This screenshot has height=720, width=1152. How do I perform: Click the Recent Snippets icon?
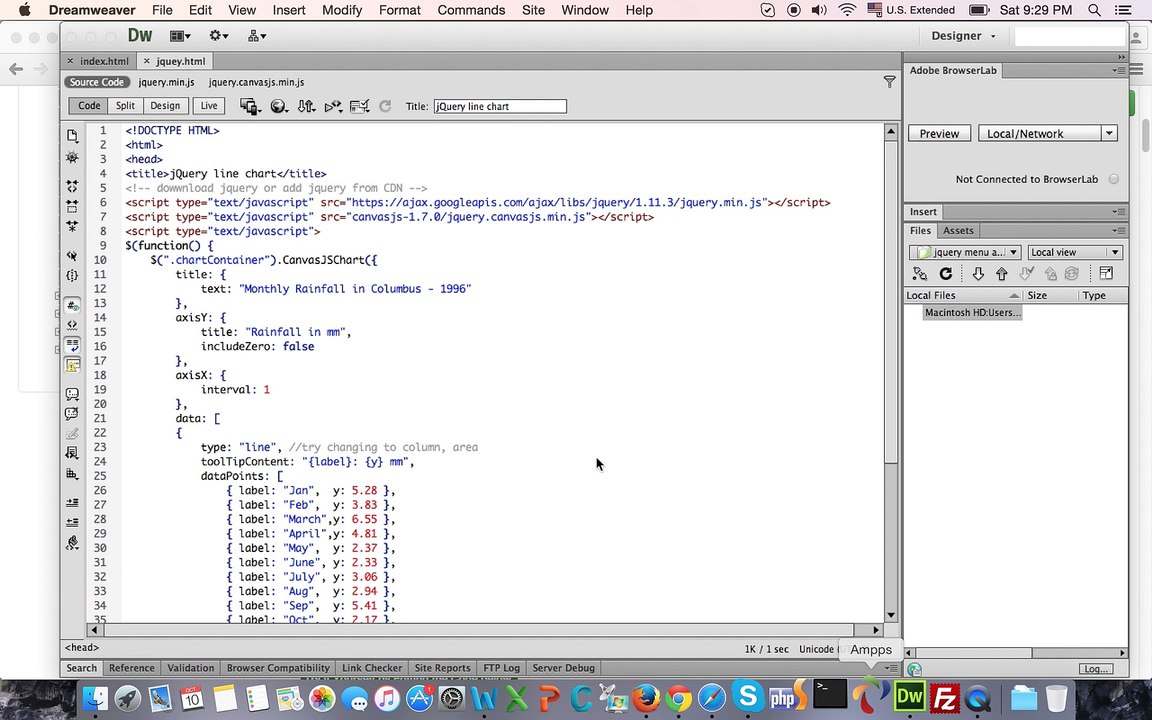pos(72,453)
